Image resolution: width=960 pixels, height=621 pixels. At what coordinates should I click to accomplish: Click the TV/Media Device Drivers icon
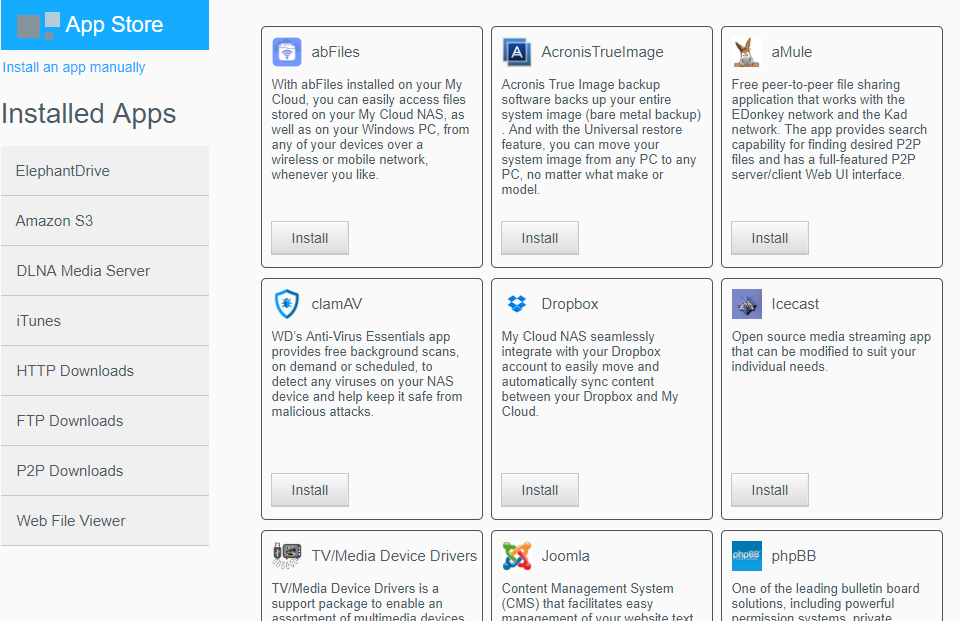tap(286, 555)
